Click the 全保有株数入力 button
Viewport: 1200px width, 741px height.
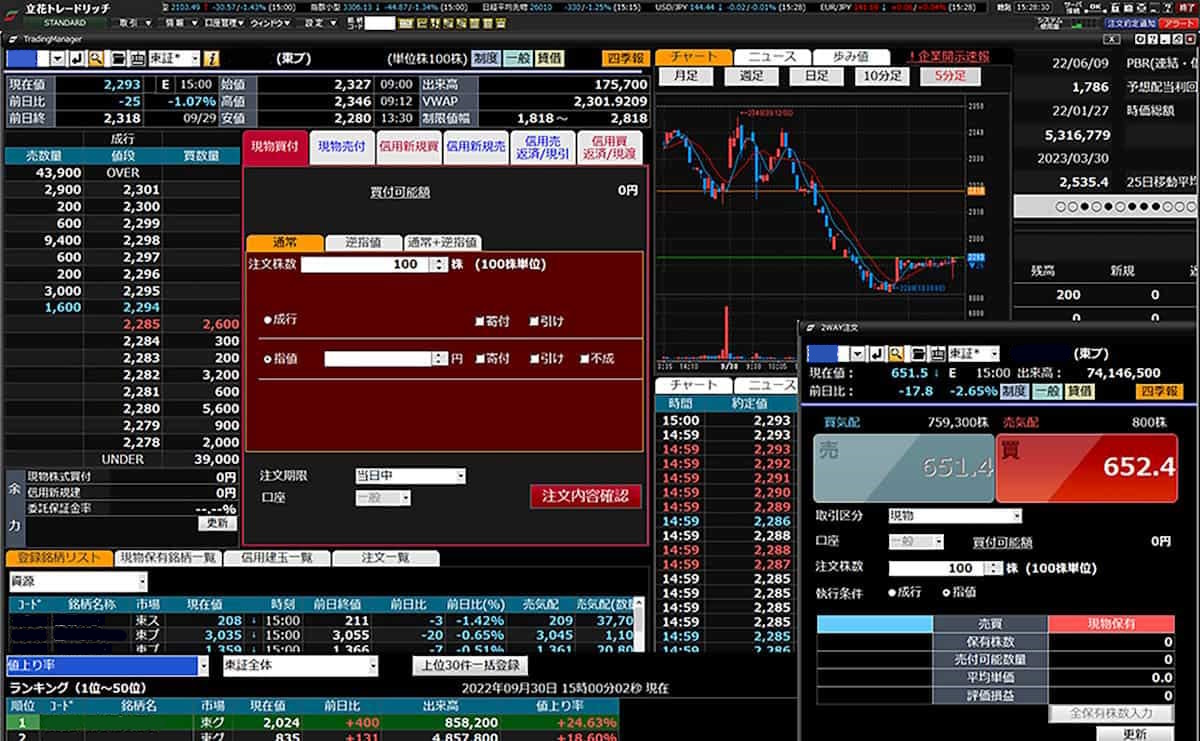[x=1111, y=713]
